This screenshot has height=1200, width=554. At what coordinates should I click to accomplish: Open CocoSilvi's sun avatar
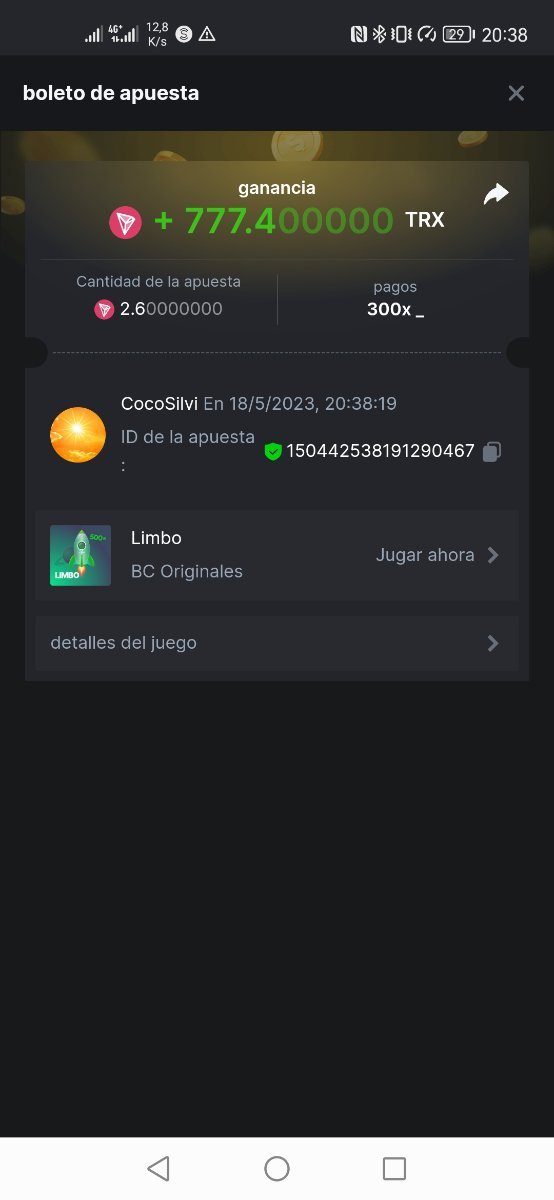coord(78,435)
